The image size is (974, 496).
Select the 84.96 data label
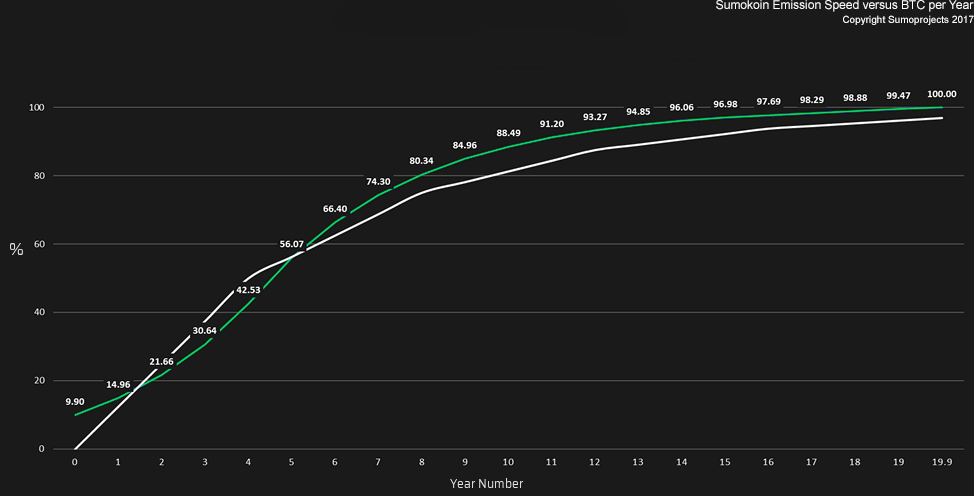(465, 145)
